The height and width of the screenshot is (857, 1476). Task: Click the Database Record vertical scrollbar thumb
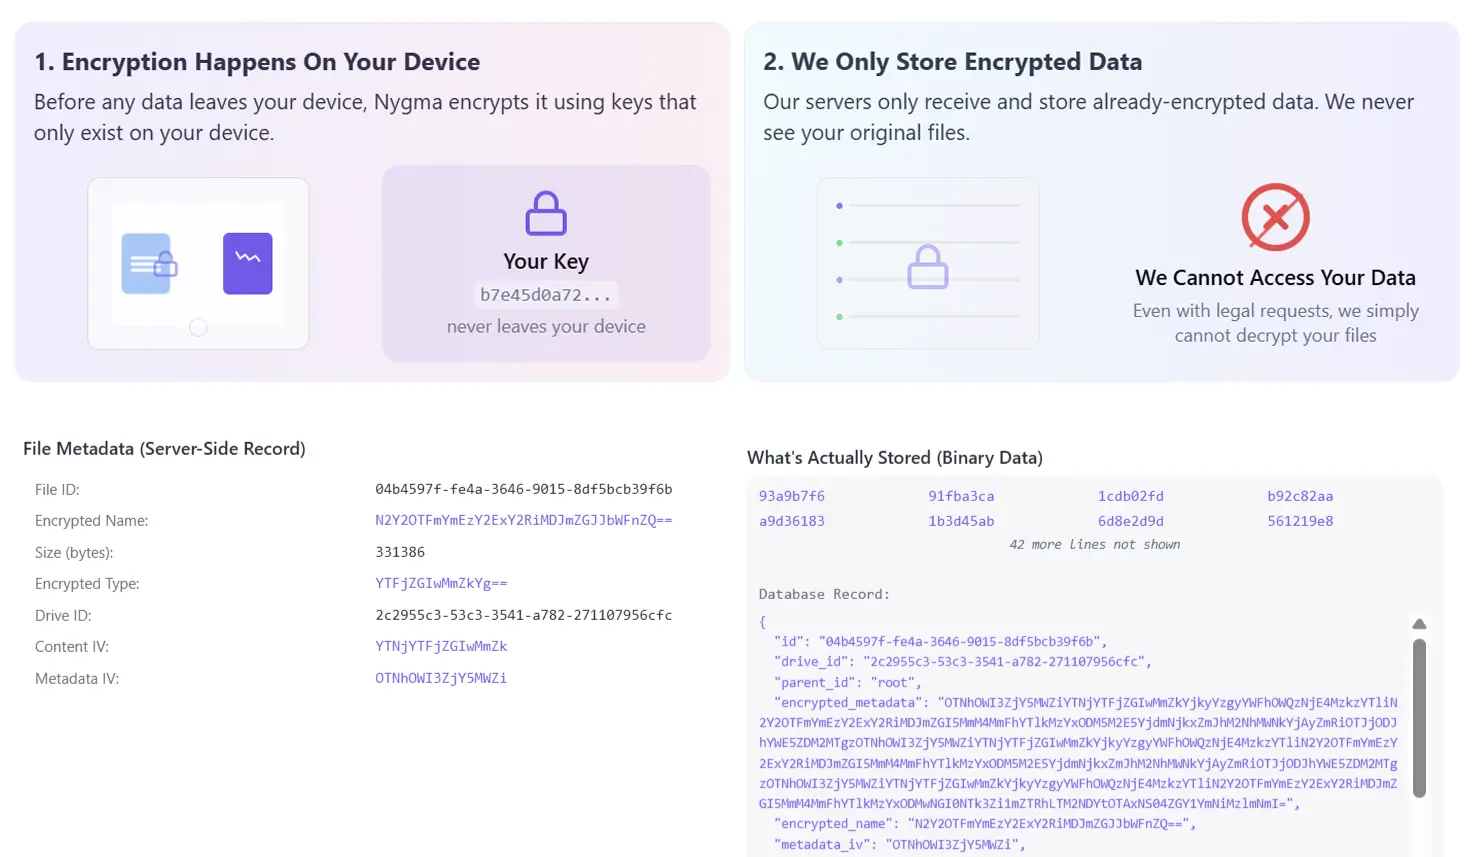pyautogui.click(x=1419, y=718)
